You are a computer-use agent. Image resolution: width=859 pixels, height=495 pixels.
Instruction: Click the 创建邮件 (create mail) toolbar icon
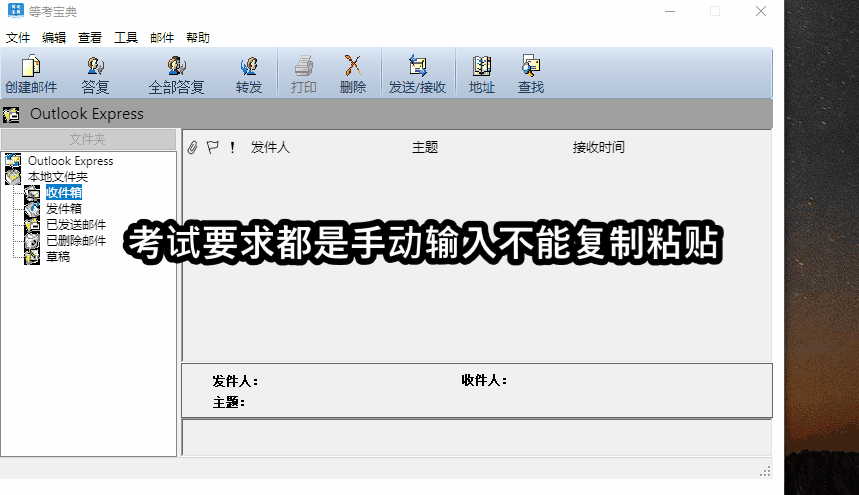point(31,66)
